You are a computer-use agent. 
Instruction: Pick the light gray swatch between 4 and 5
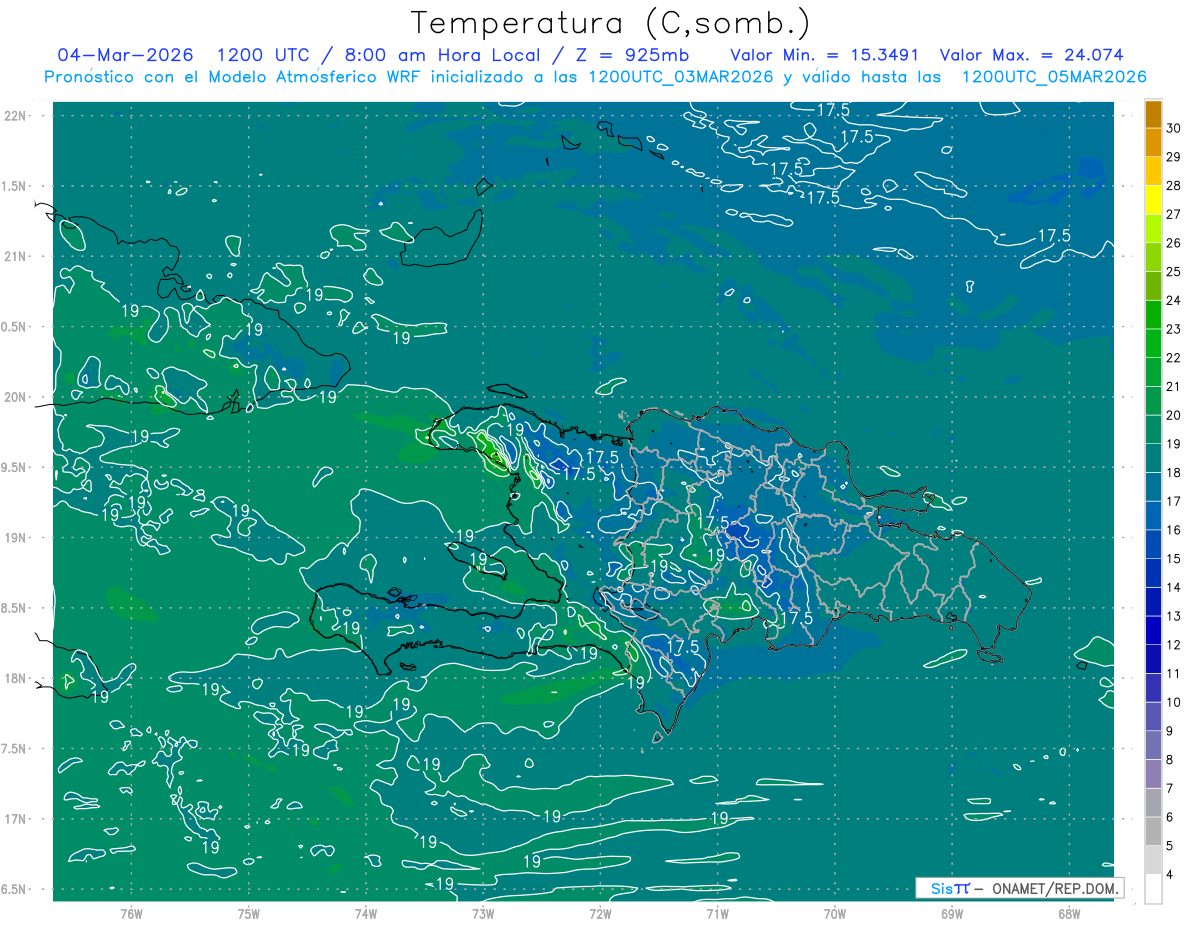pos(1153,860)
